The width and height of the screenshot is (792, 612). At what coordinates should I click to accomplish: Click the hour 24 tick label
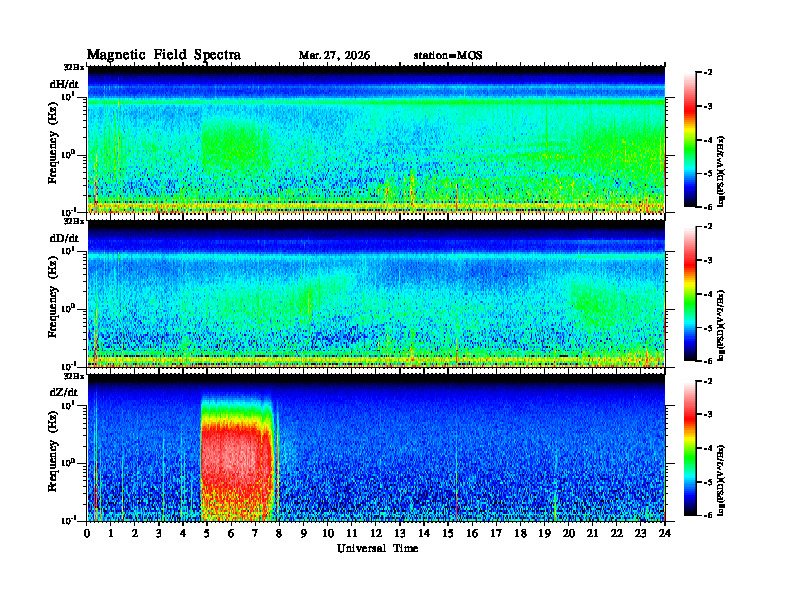pos(665,534)
